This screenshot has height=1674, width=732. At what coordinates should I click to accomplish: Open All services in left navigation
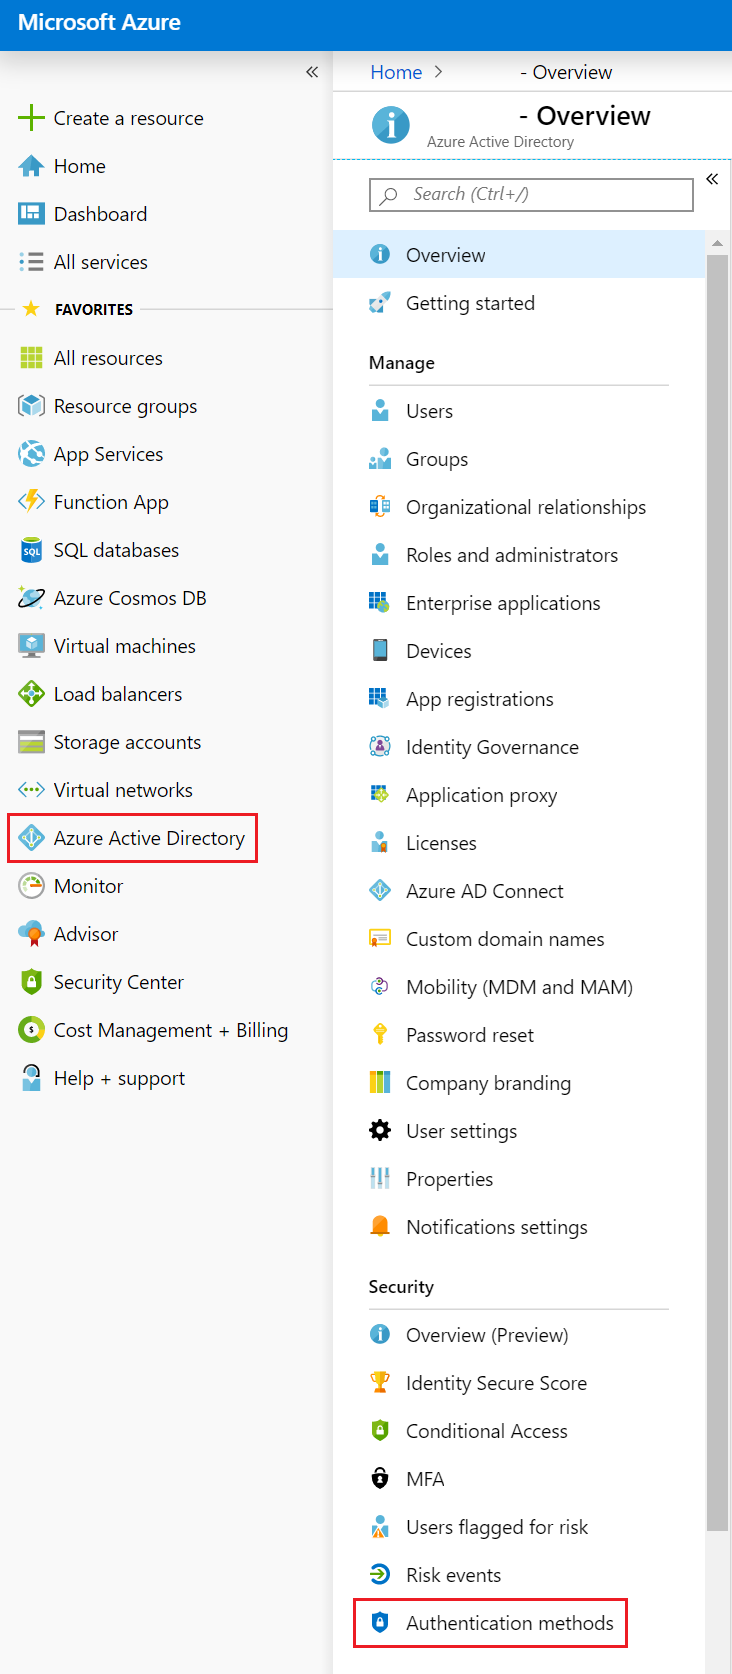coord(100,262)
